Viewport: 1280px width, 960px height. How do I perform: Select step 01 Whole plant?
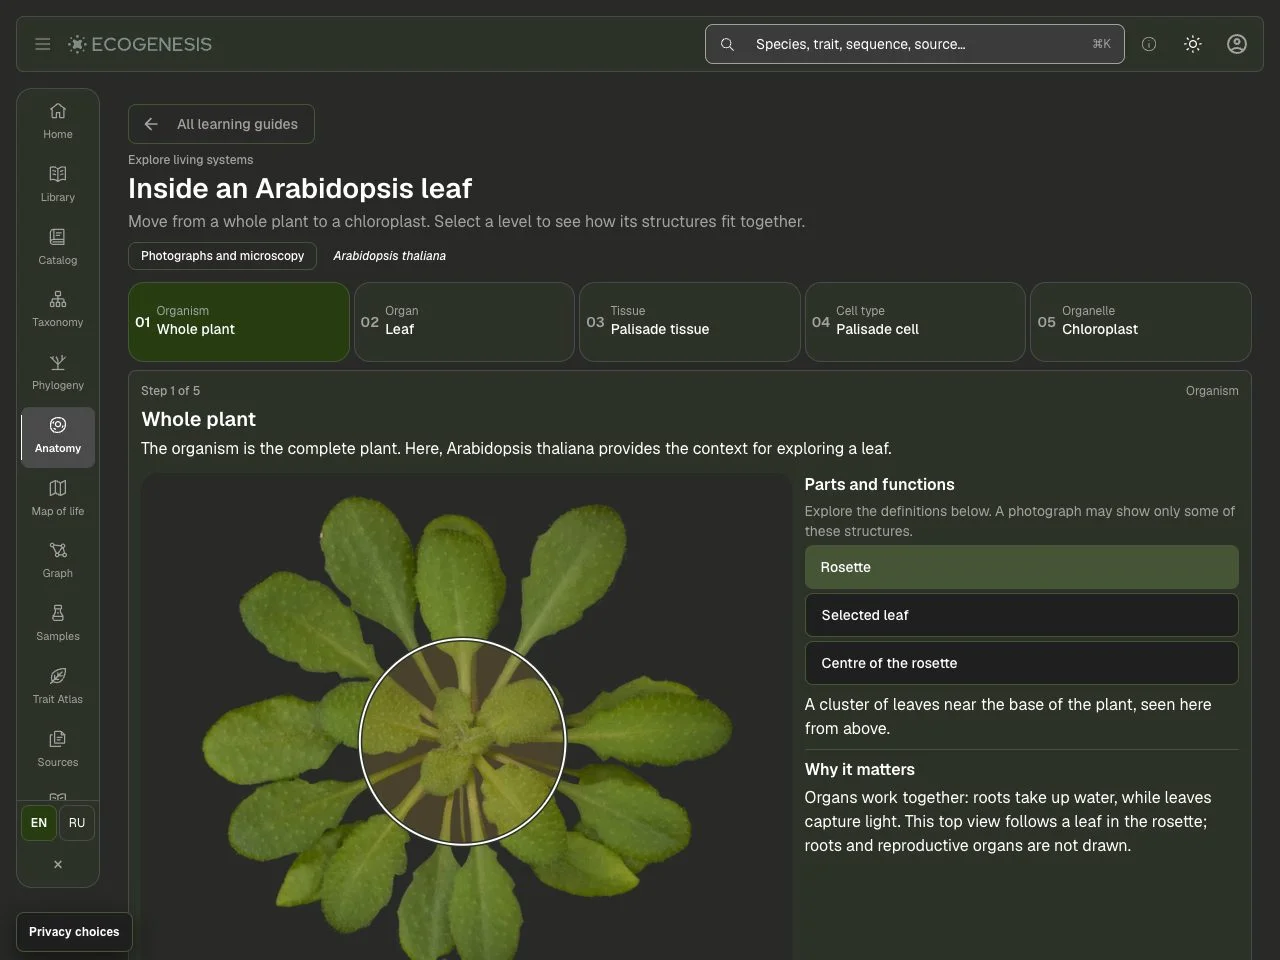coord(239,322)
